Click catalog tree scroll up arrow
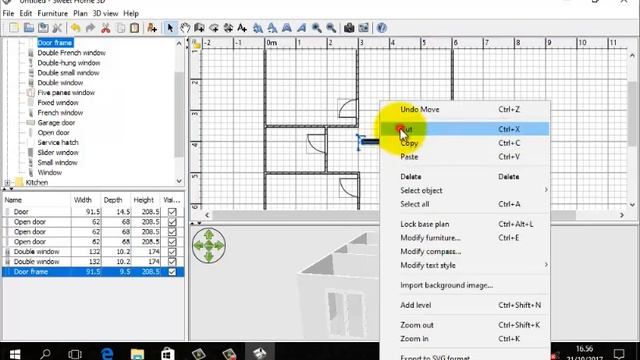 (179, 43)
